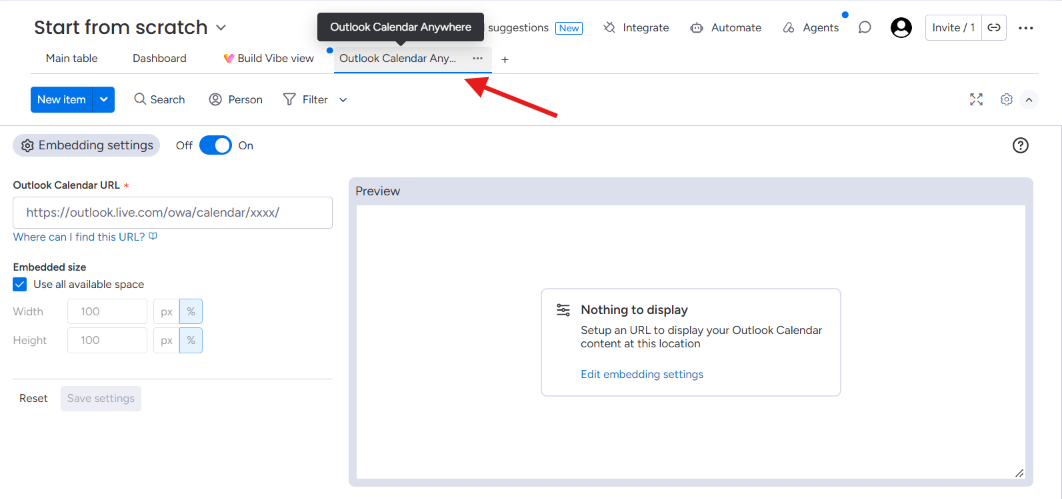This screenshot has height=499, width=1062.
Task: Open the Build Vibe view tab
Action: (269, 58)
